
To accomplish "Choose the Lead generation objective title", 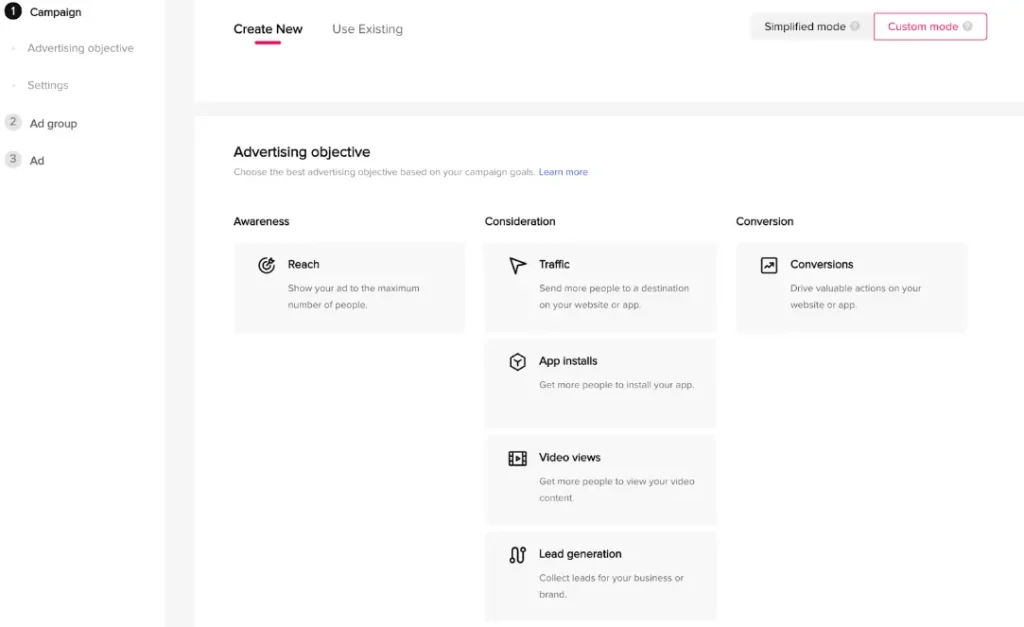I will (x=580, y=554).
